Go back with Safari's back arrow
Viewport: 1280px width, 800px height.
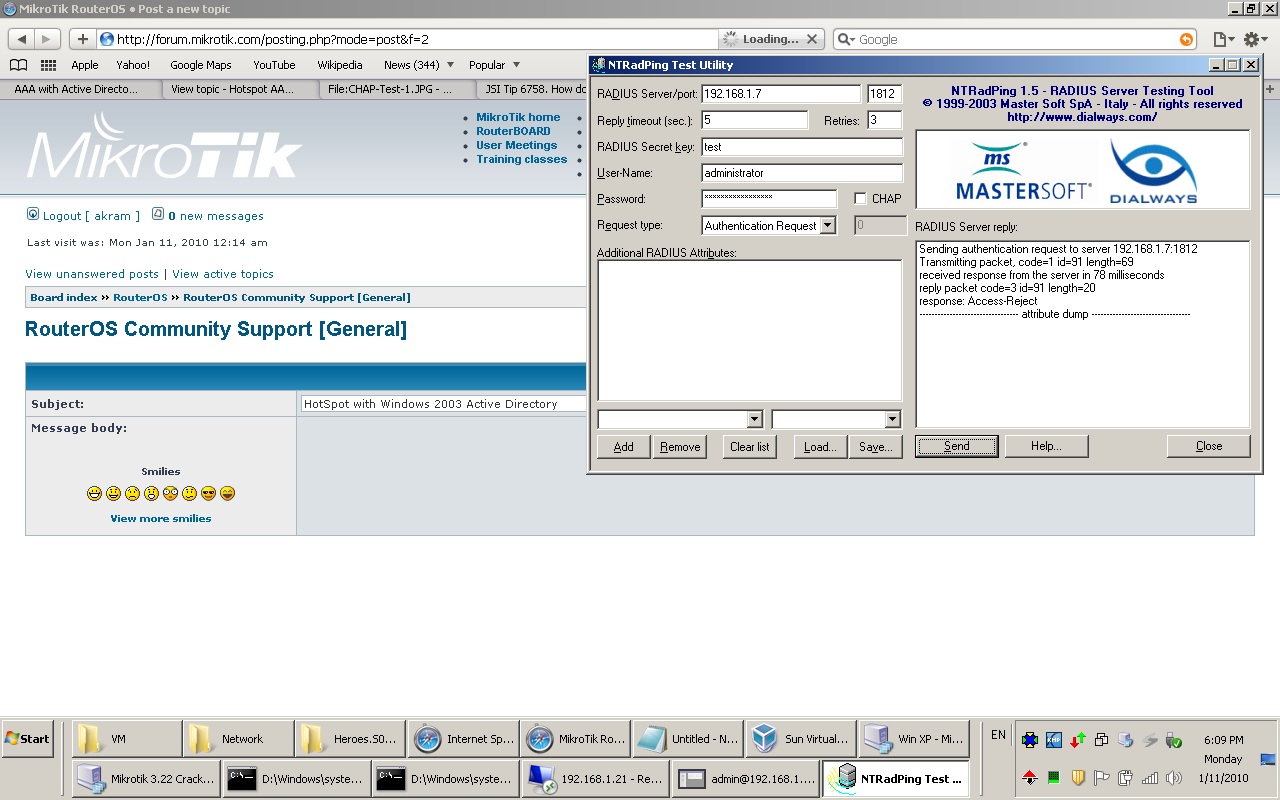pos(22,39)
